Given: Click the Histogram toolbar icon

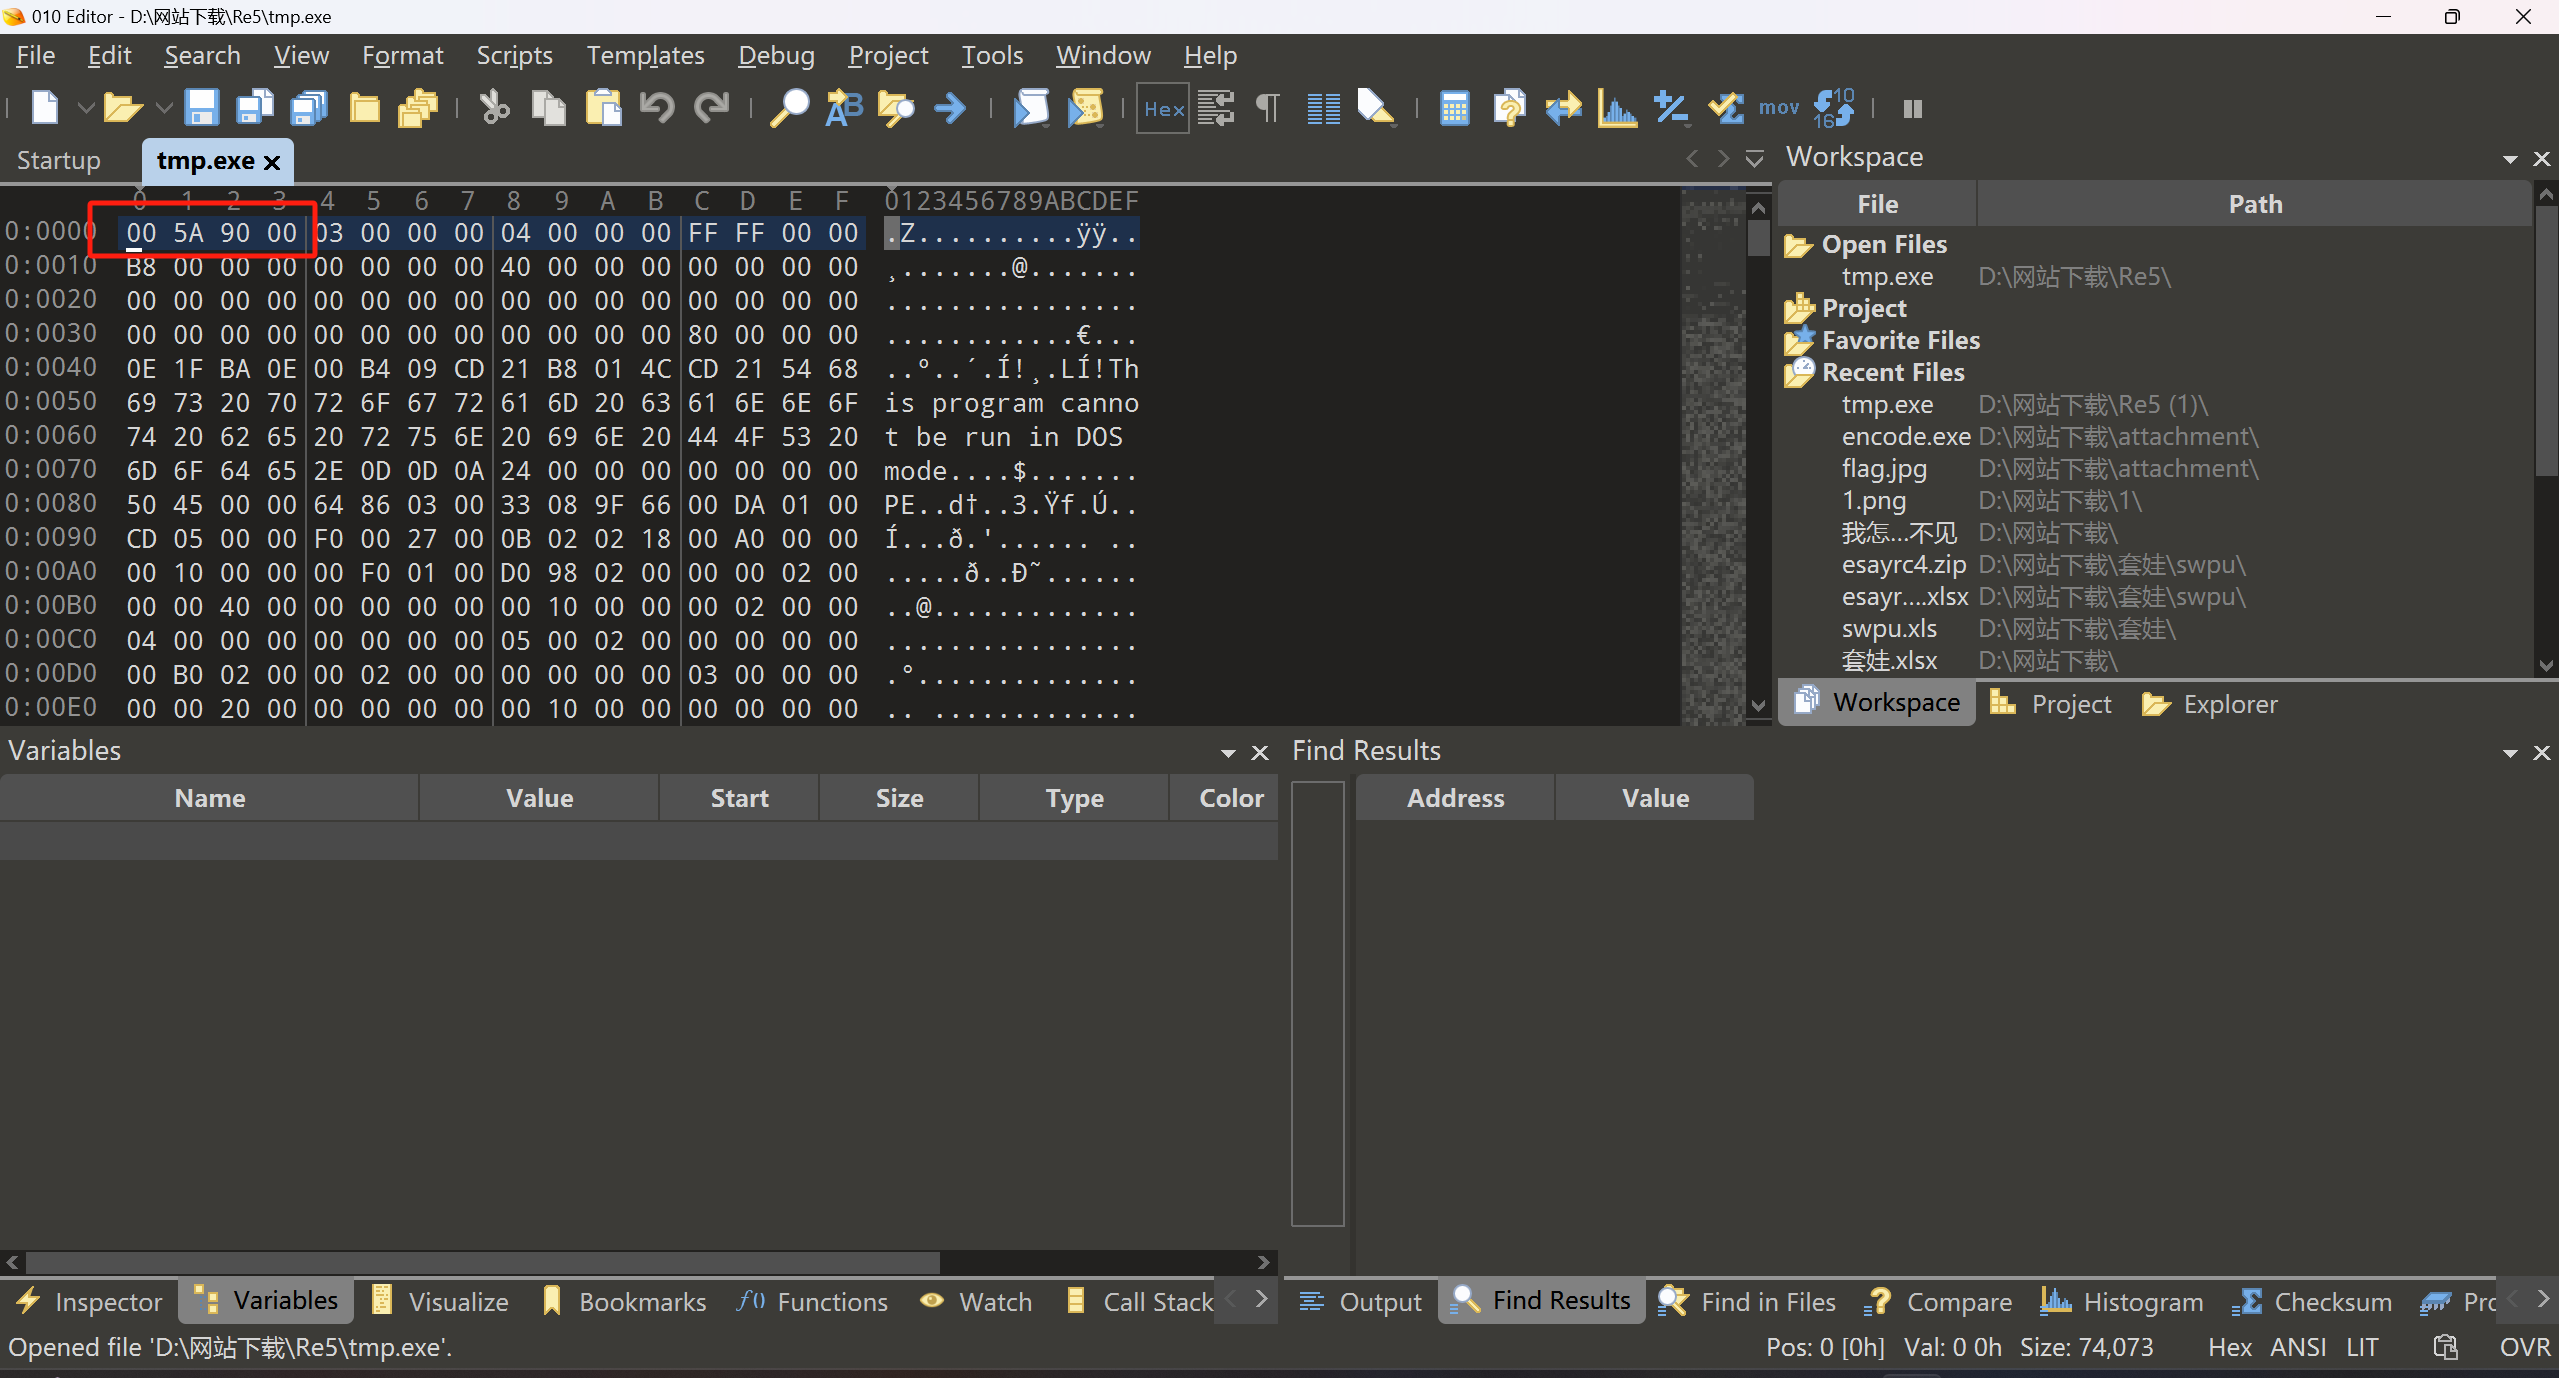Looking at the screenshot, I should (x=1617, y=108).
